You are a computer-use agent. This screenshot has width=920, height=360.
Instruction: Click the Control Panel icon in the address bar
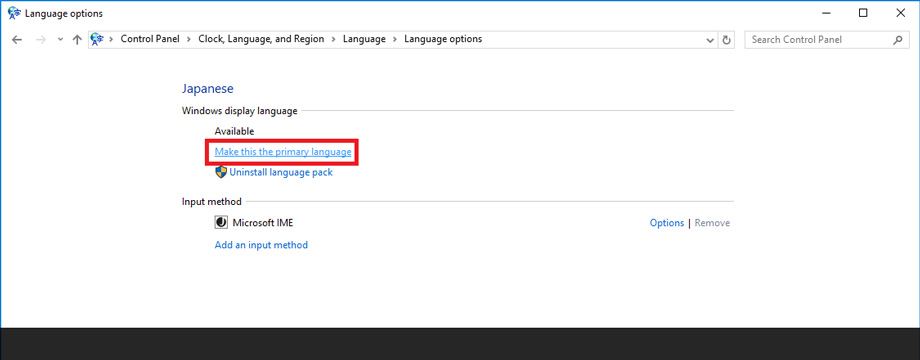click(x=97, y=39)
